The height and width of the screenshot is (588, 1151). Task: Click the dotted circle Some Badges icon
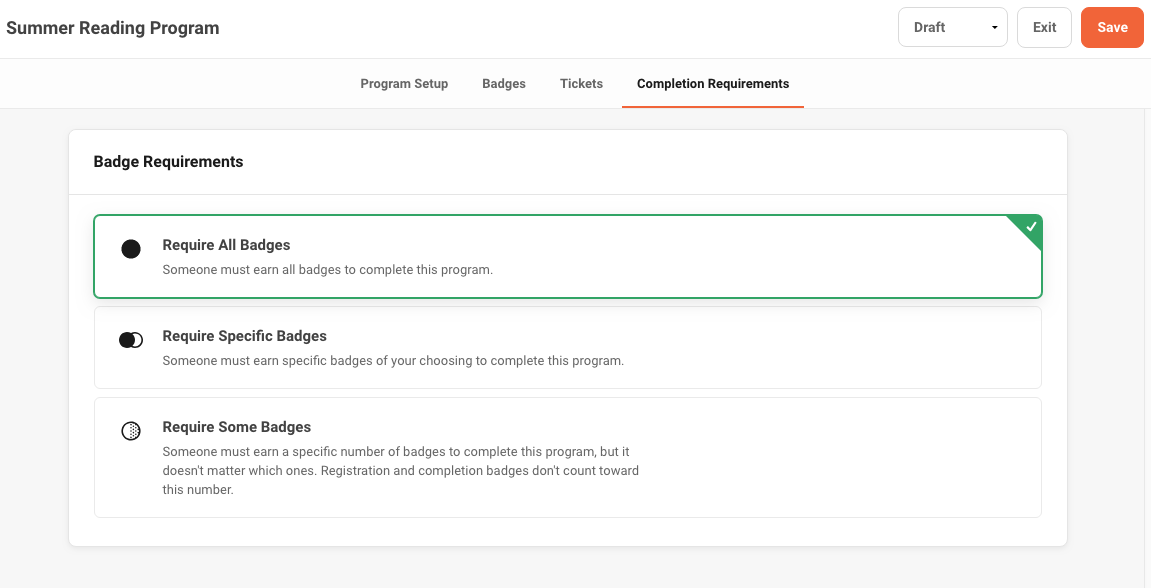[x=131, y=431]
